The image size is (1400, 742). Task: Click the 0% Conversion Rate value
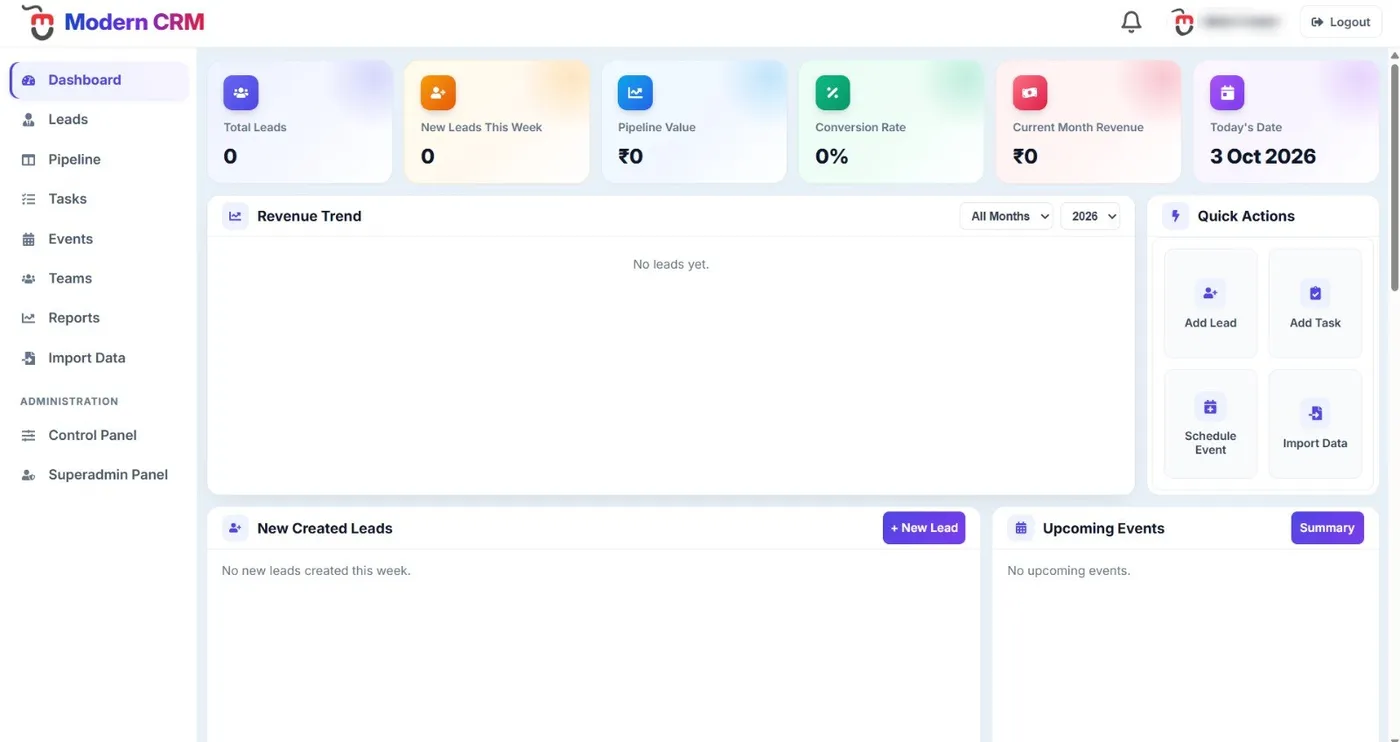pos(832,156)
